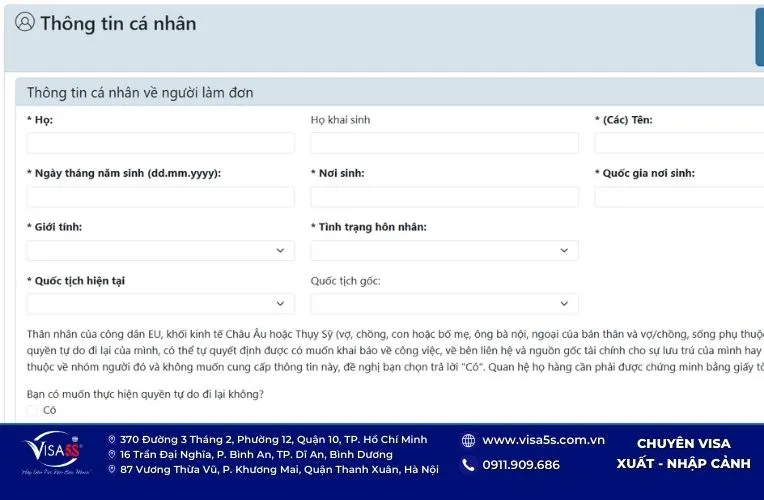Image resolution: width=764 pixels, height=500 pixels.
Task: Click the address 87 Vương Thừa Vũ, P. Khương Mai
Action: [x=279, y=469]
